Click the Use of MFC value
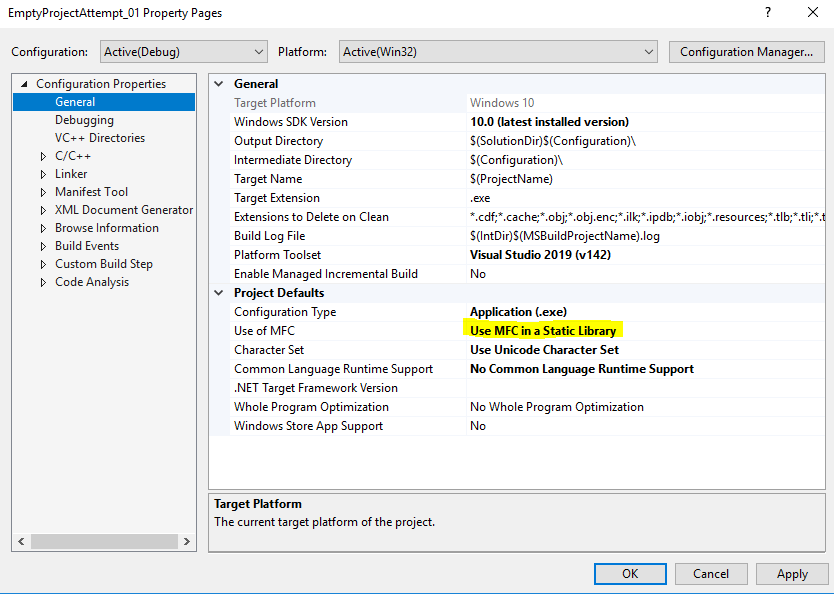 tap(543, 331)
